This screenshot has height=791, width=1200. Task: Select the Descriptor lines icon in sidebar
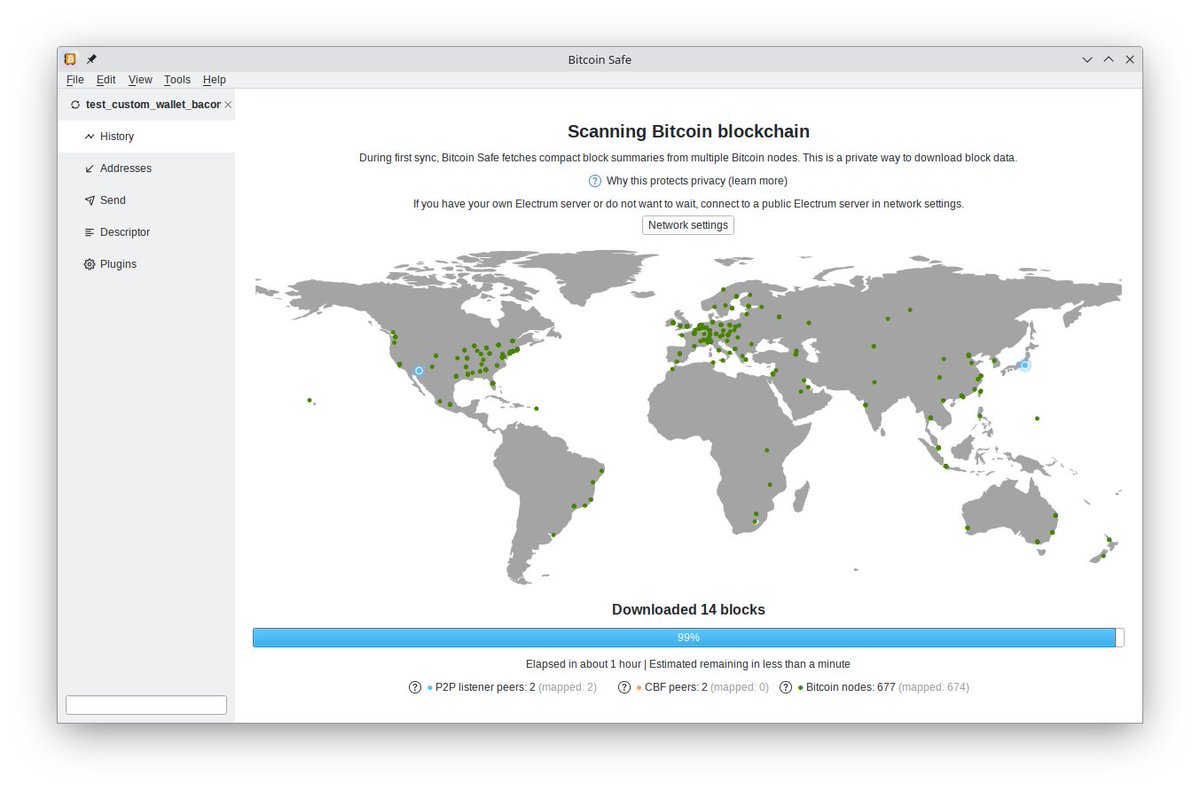89,232
